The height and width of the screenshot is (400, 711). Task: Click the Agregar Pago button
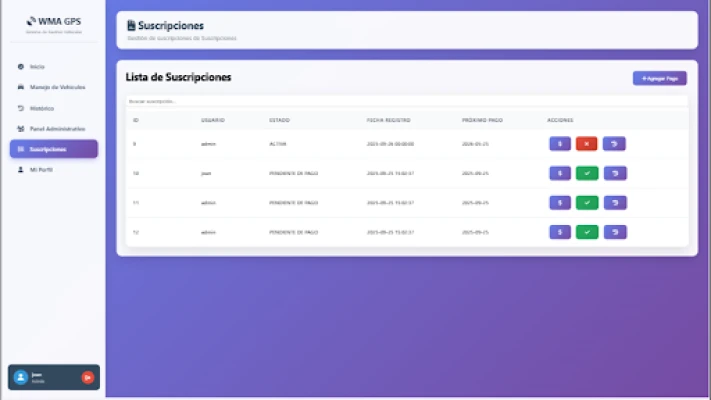click(x=659, y=78)
